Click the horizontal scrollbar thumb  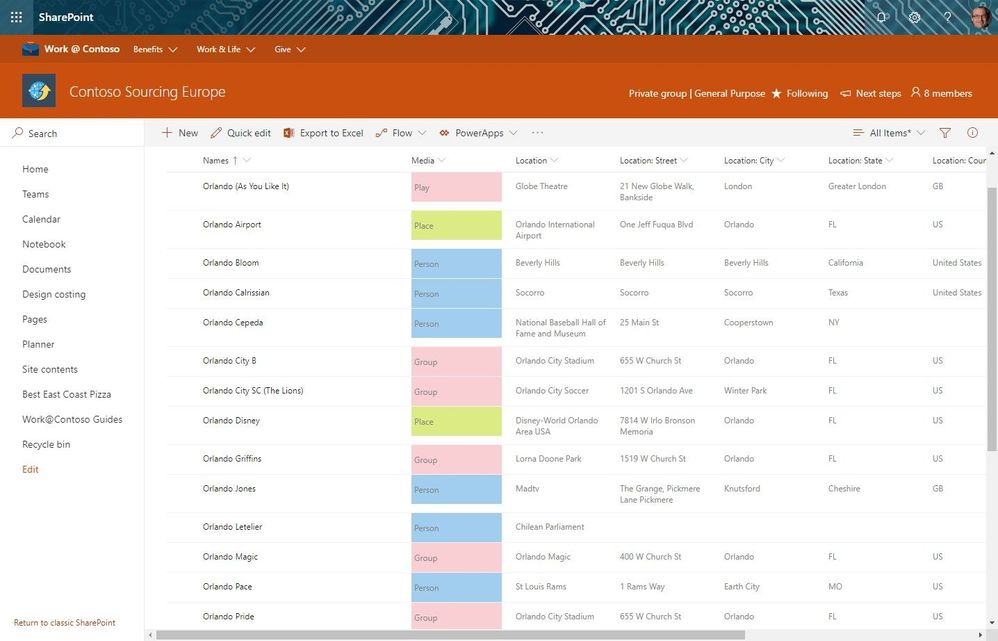(450, 635)
